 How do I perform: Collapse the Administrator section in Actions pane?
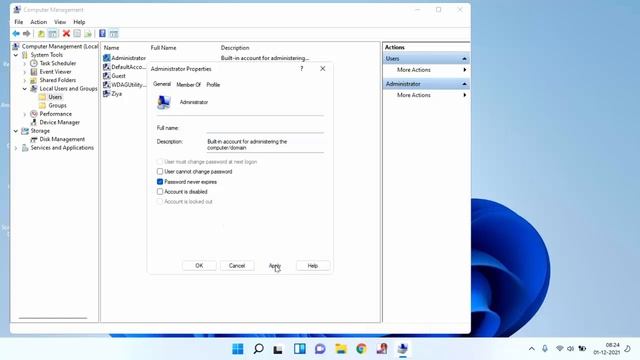(x=464, y=84)
